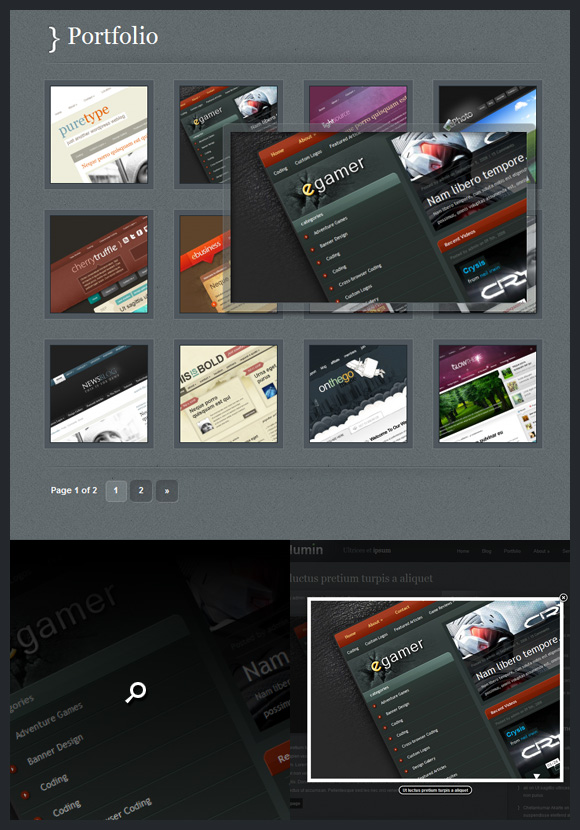
Task: Open Home in the lumin navigation
Action: coord(463,551)
